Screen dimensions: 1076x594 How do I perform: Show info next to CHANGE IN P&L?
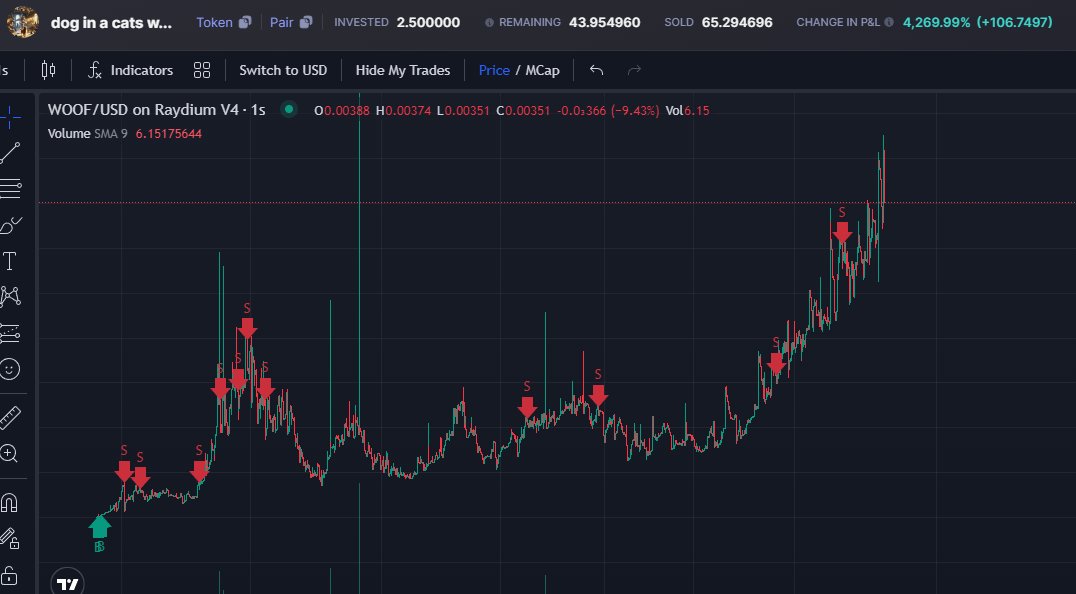[x=889, y=22]
